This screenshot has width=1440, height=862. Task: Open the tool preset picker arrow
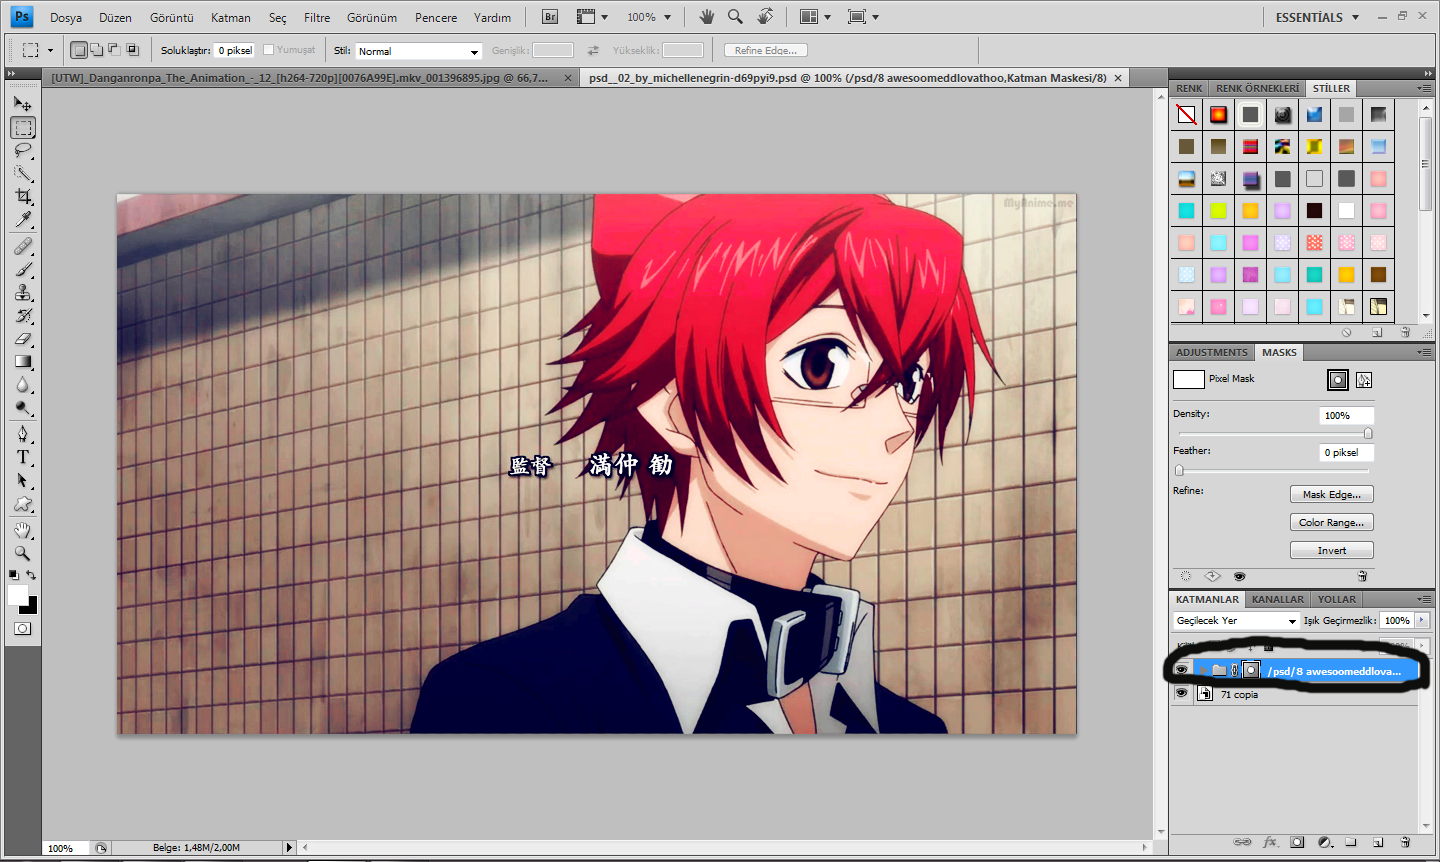(x=50, y=50)
